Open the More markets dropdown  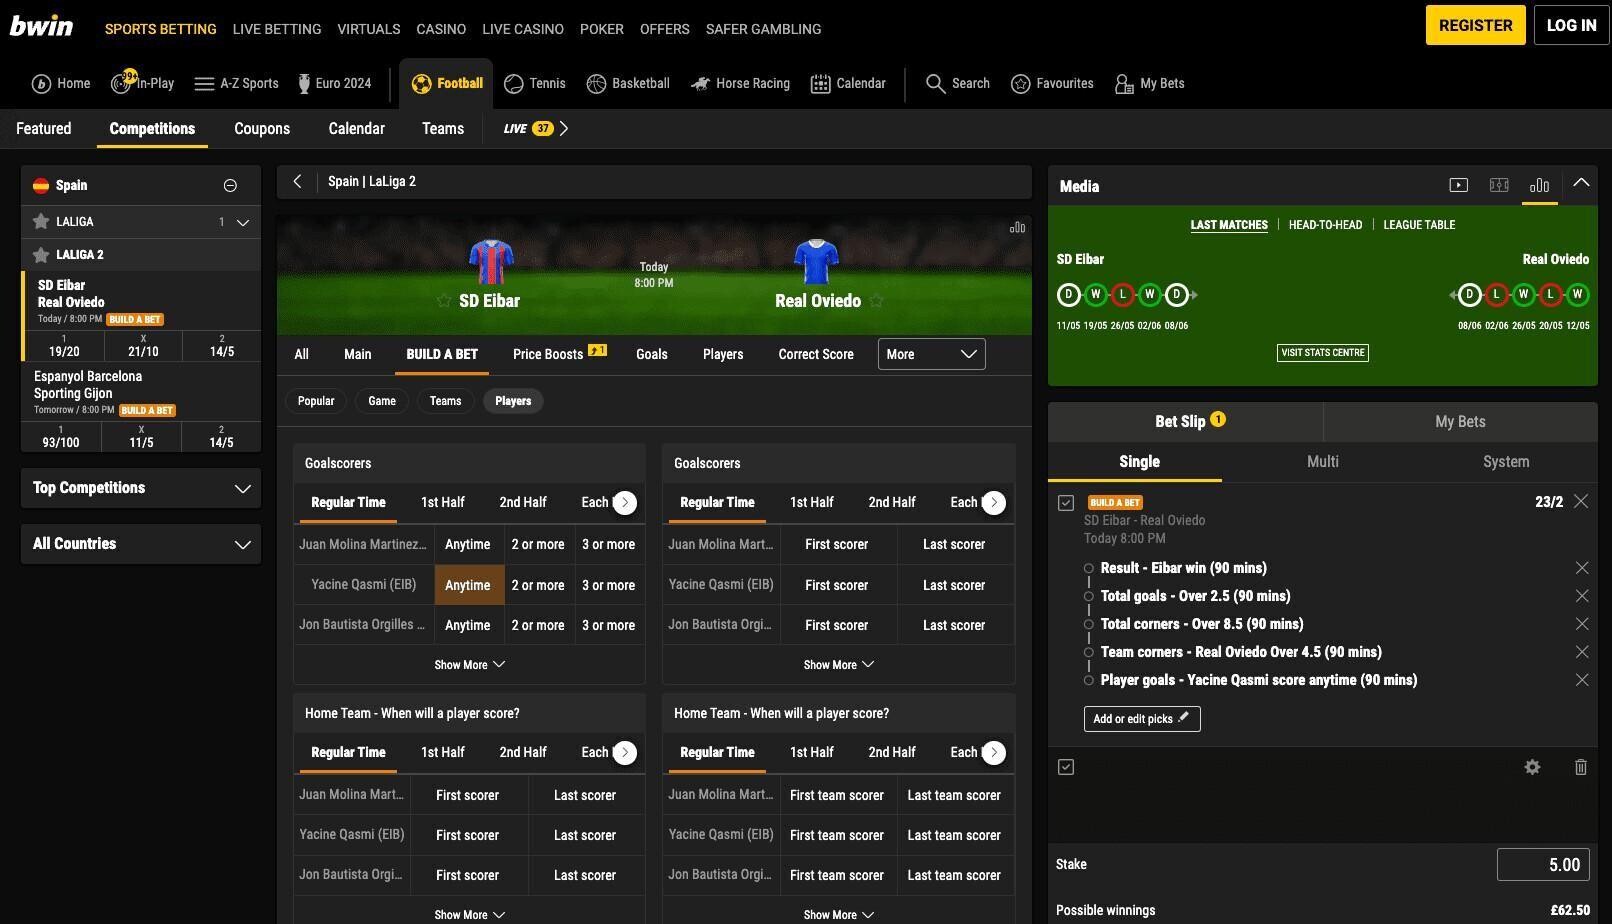(931, 354)
